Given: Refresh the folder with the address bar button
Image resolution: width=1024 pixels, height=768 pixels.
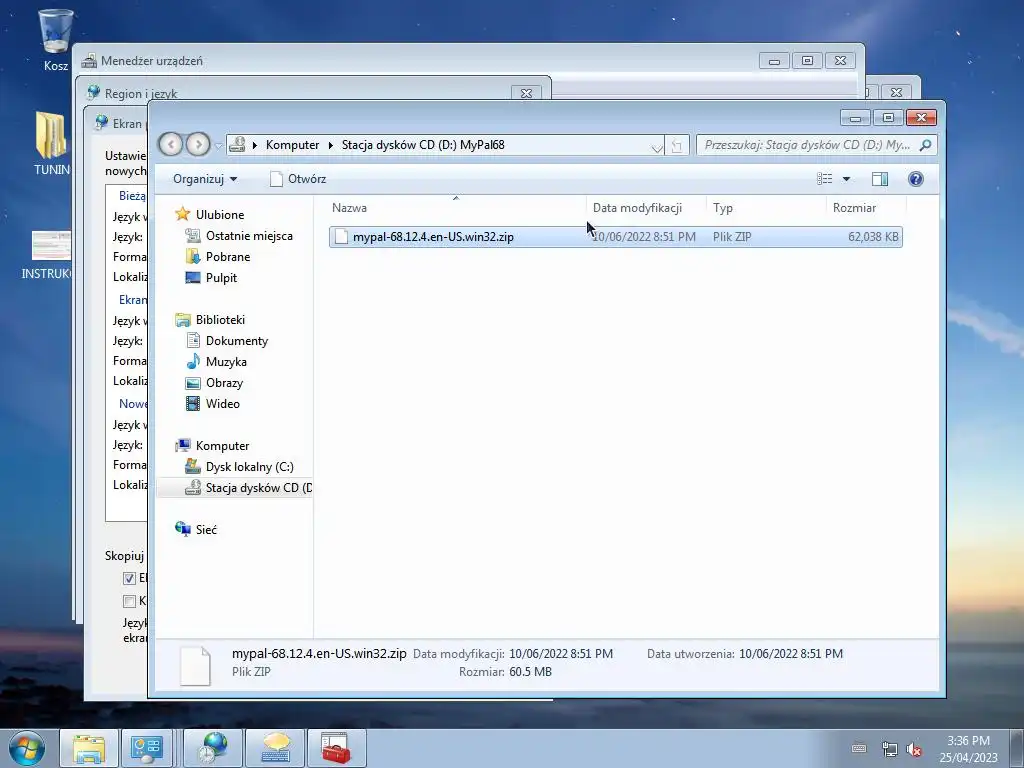Looking at the screenshot, I should pyautogui.click(x=677, y=146).
